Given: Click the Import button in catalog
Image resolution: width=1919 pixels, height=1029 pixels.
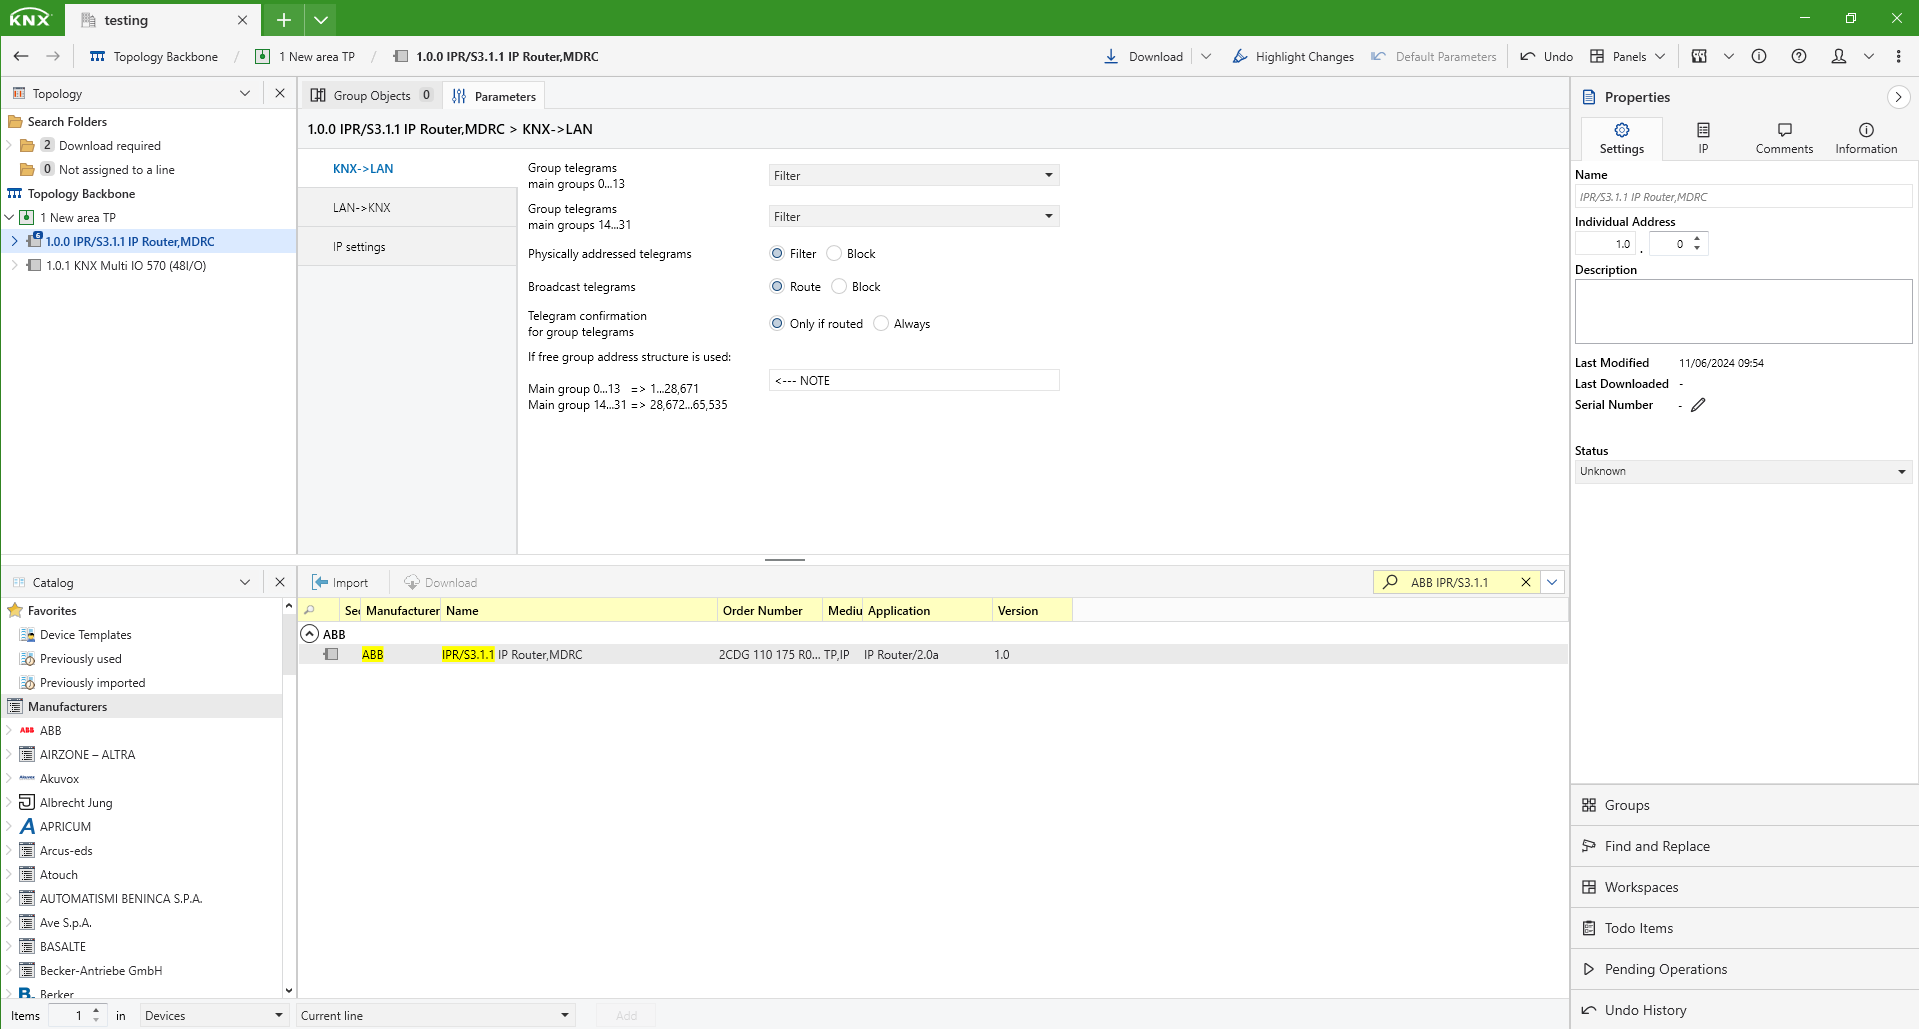Looking at the screenshot, I should pos(340,583).
